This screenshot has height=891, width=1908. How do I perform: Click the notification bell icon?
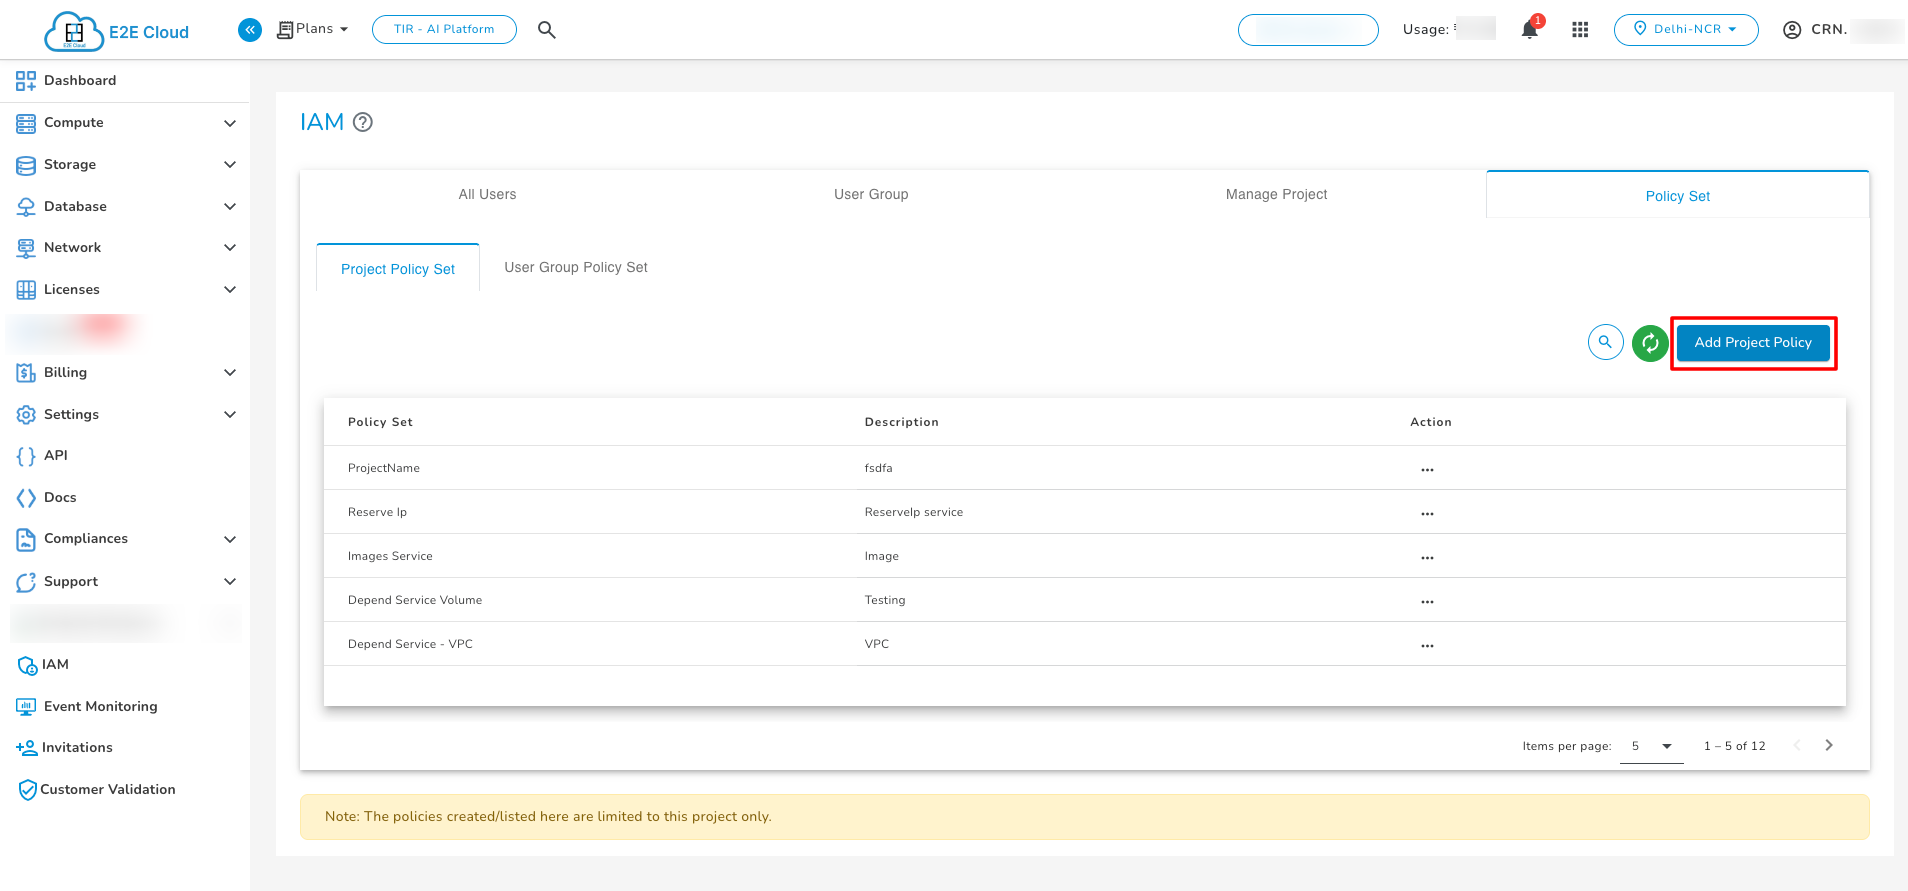[1529, 30]
